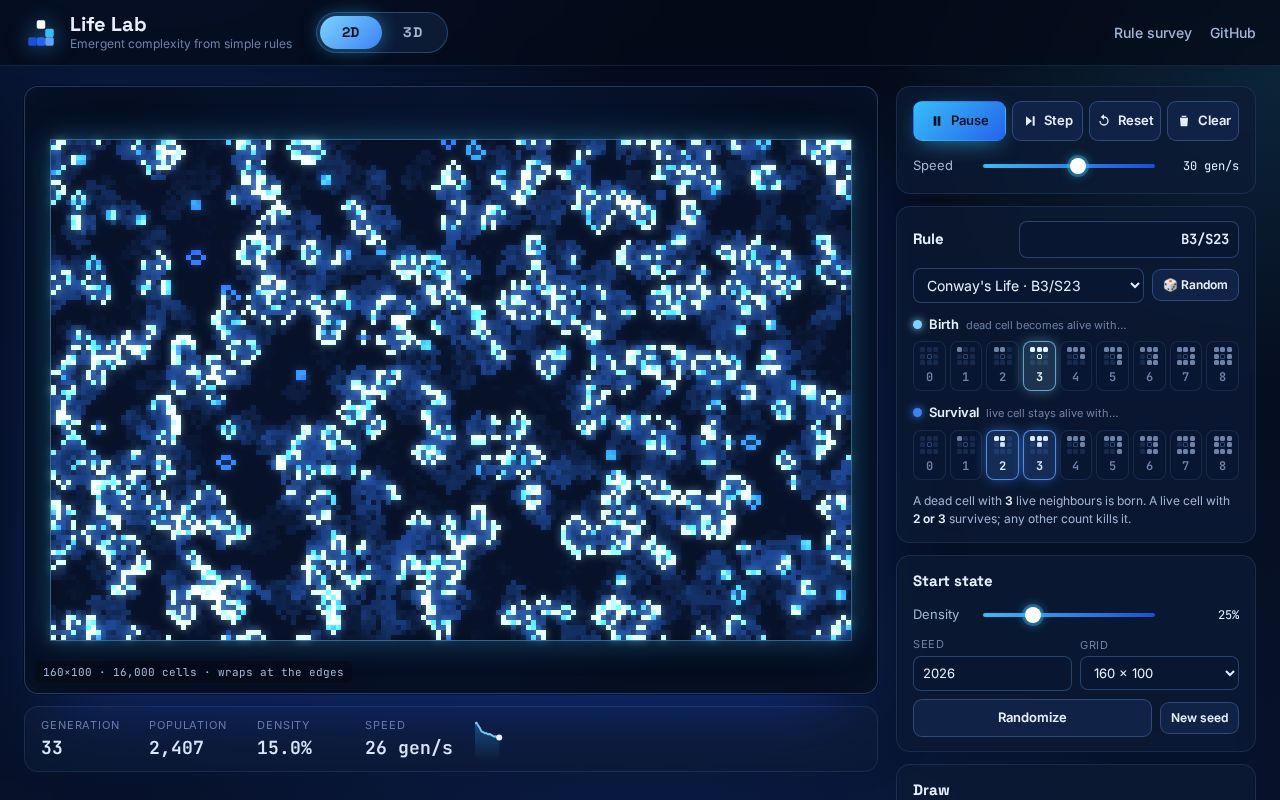The width and height of the screenshot is (1280, 800).
Task: Toggle Birth neighbour count 1
Action: click(966, 366)
